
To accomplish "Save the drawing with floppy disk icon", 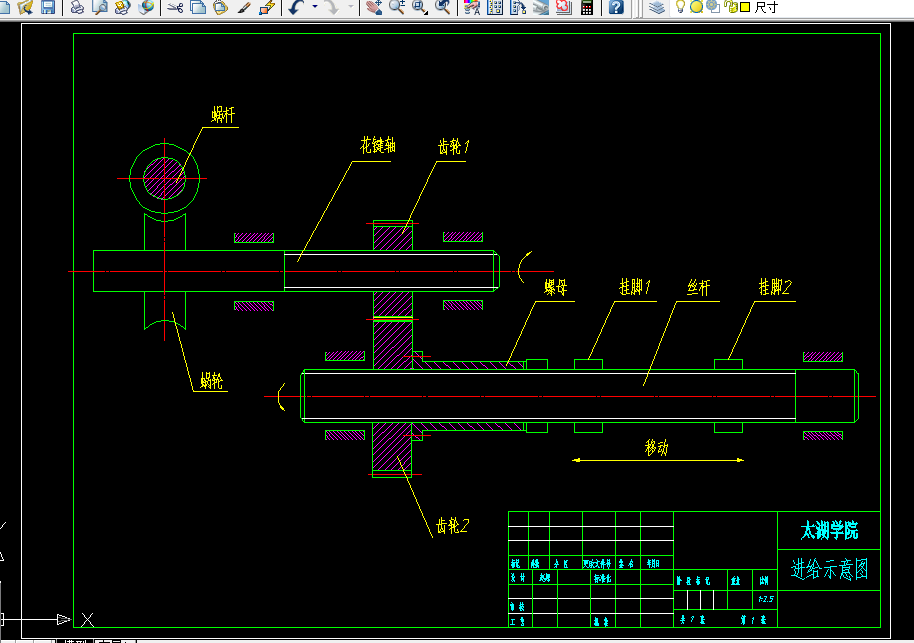I will [x=48, y=7].
